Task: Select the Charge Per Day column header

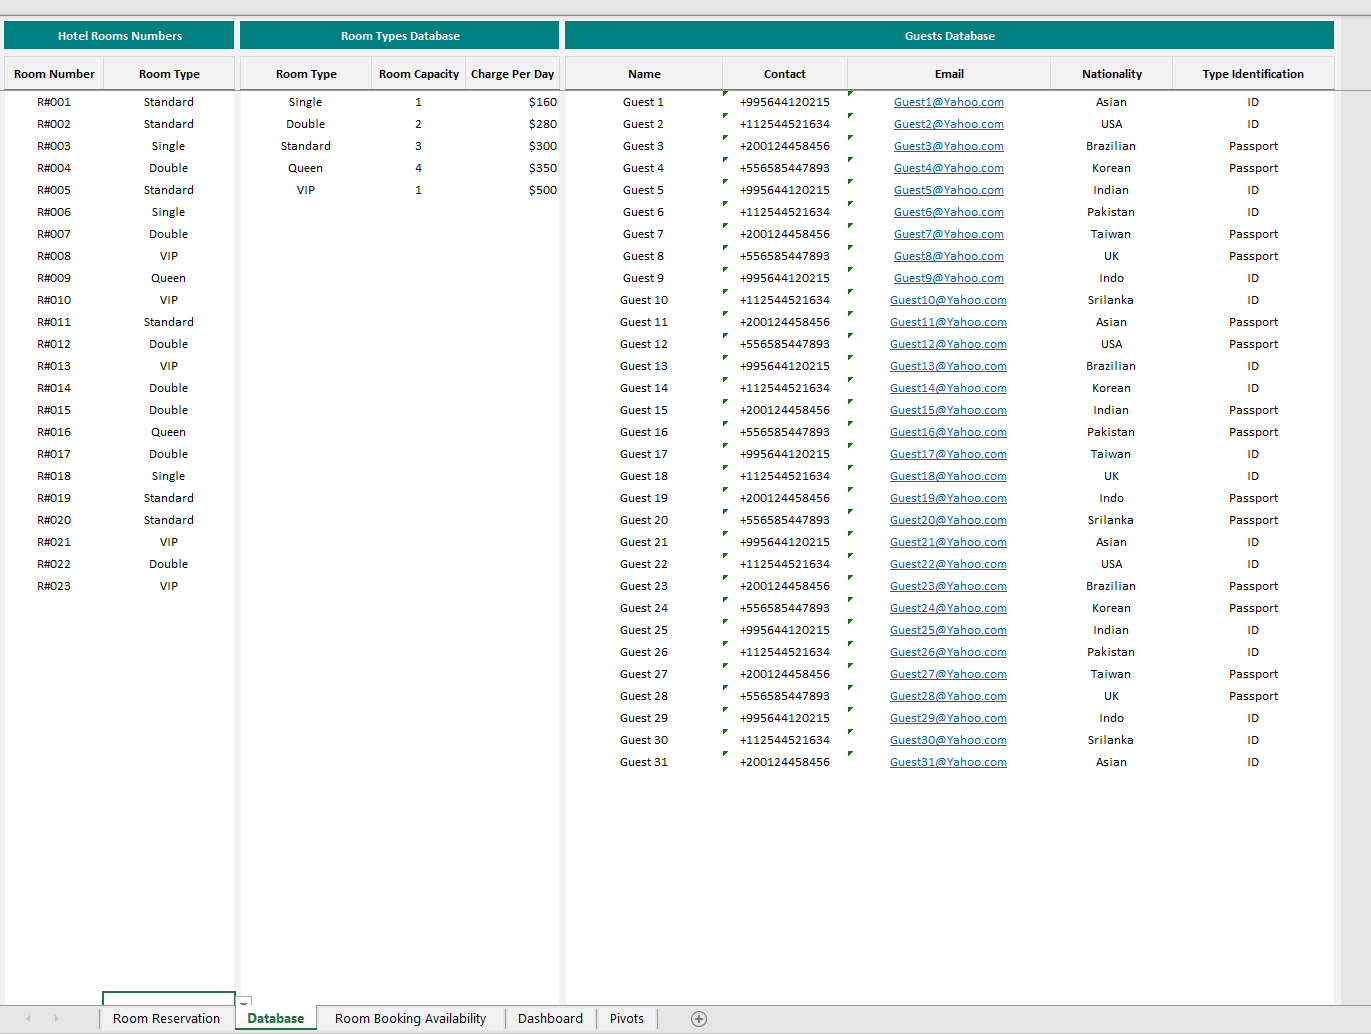Action: 512,74
